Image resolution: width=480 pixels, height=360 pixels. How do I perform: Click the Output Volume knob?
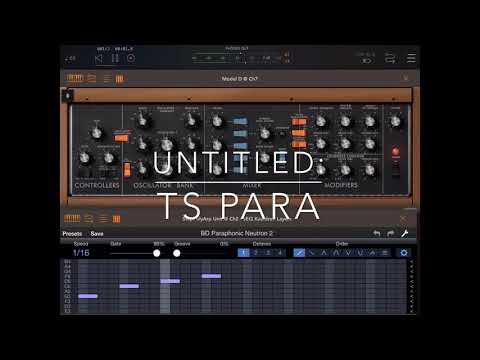coord(396,121)
